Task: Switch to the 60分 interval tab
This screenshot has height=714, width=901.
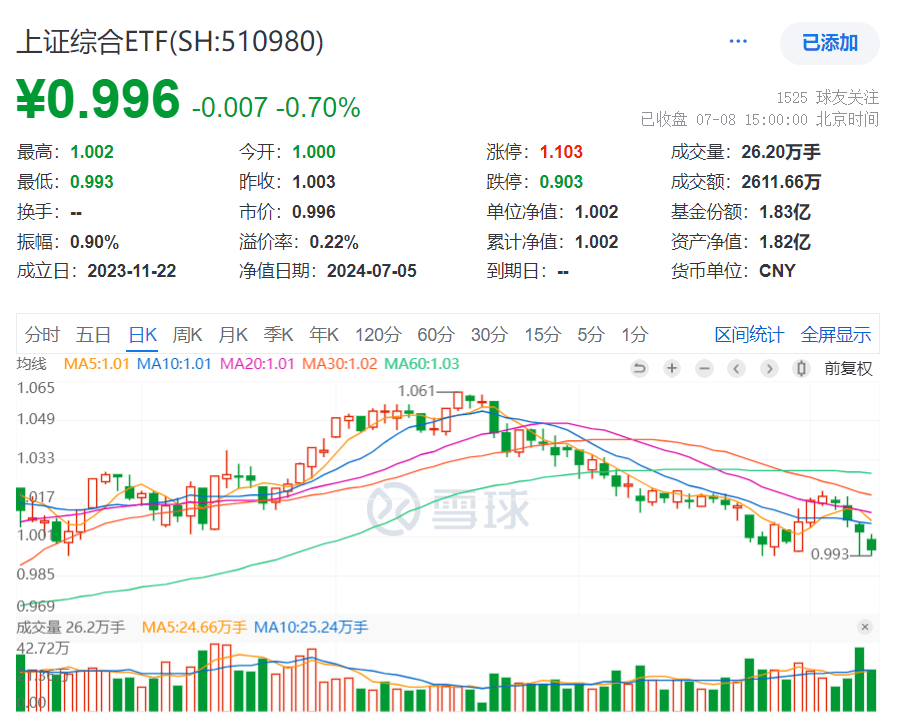Action: click(x=436, y=334)
